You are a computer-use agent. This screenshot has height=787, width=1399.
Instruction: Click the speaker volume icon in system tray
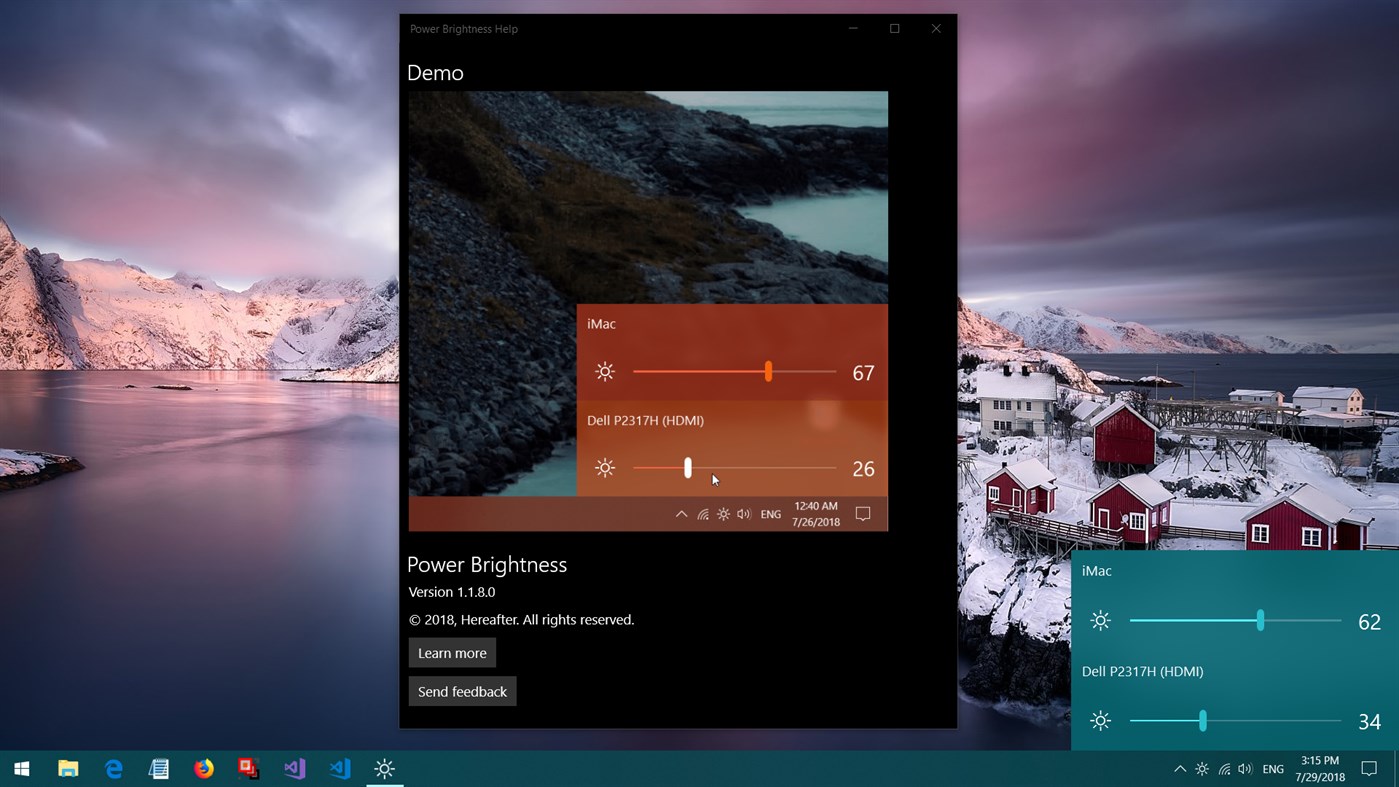(1246, 769)
